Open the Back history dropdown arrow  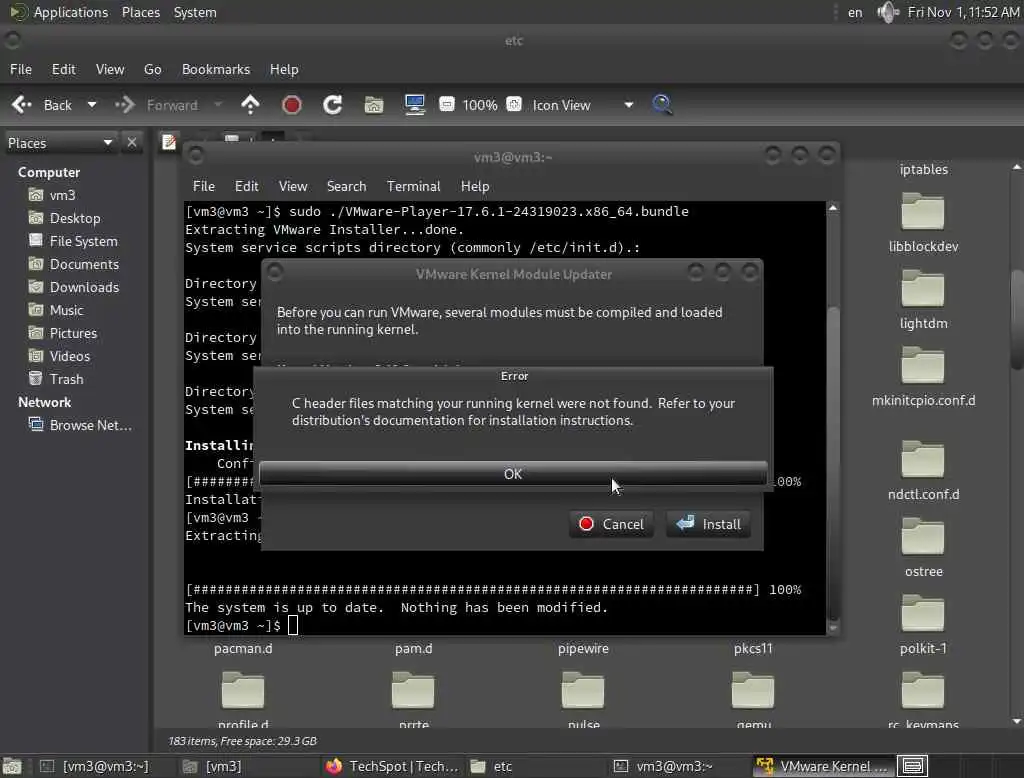coord(92,105)
